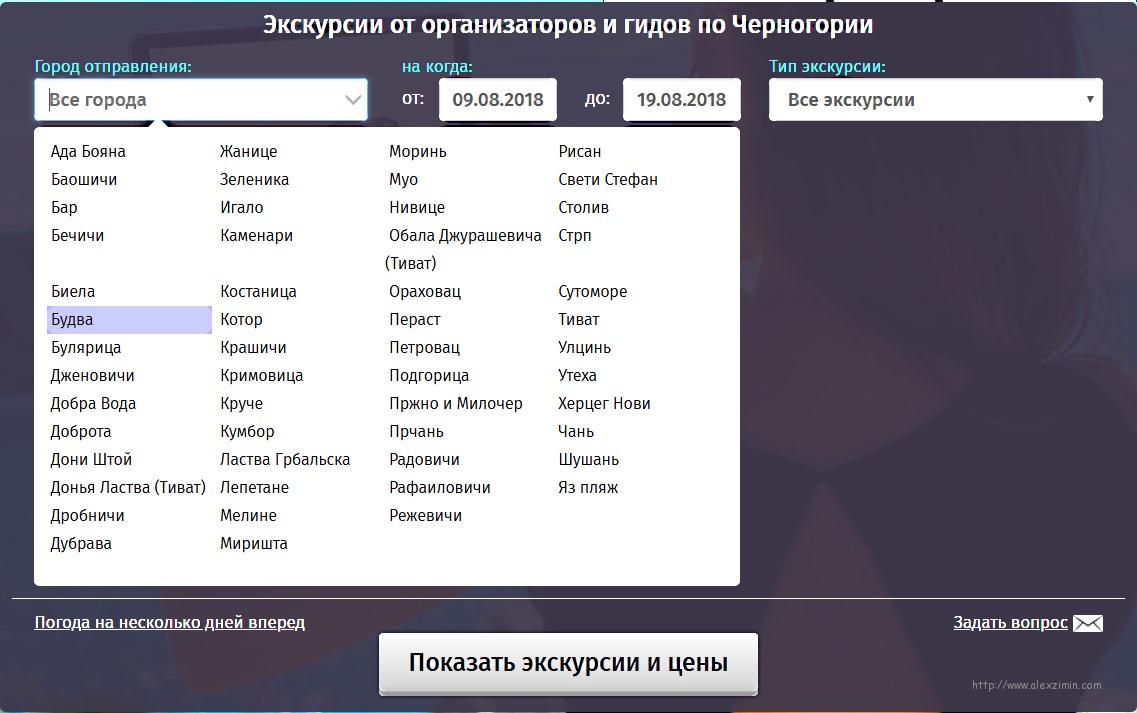1137x713 pixels.
Task: Pick Кримовица from the cities
Action: (x=262, y=376)
